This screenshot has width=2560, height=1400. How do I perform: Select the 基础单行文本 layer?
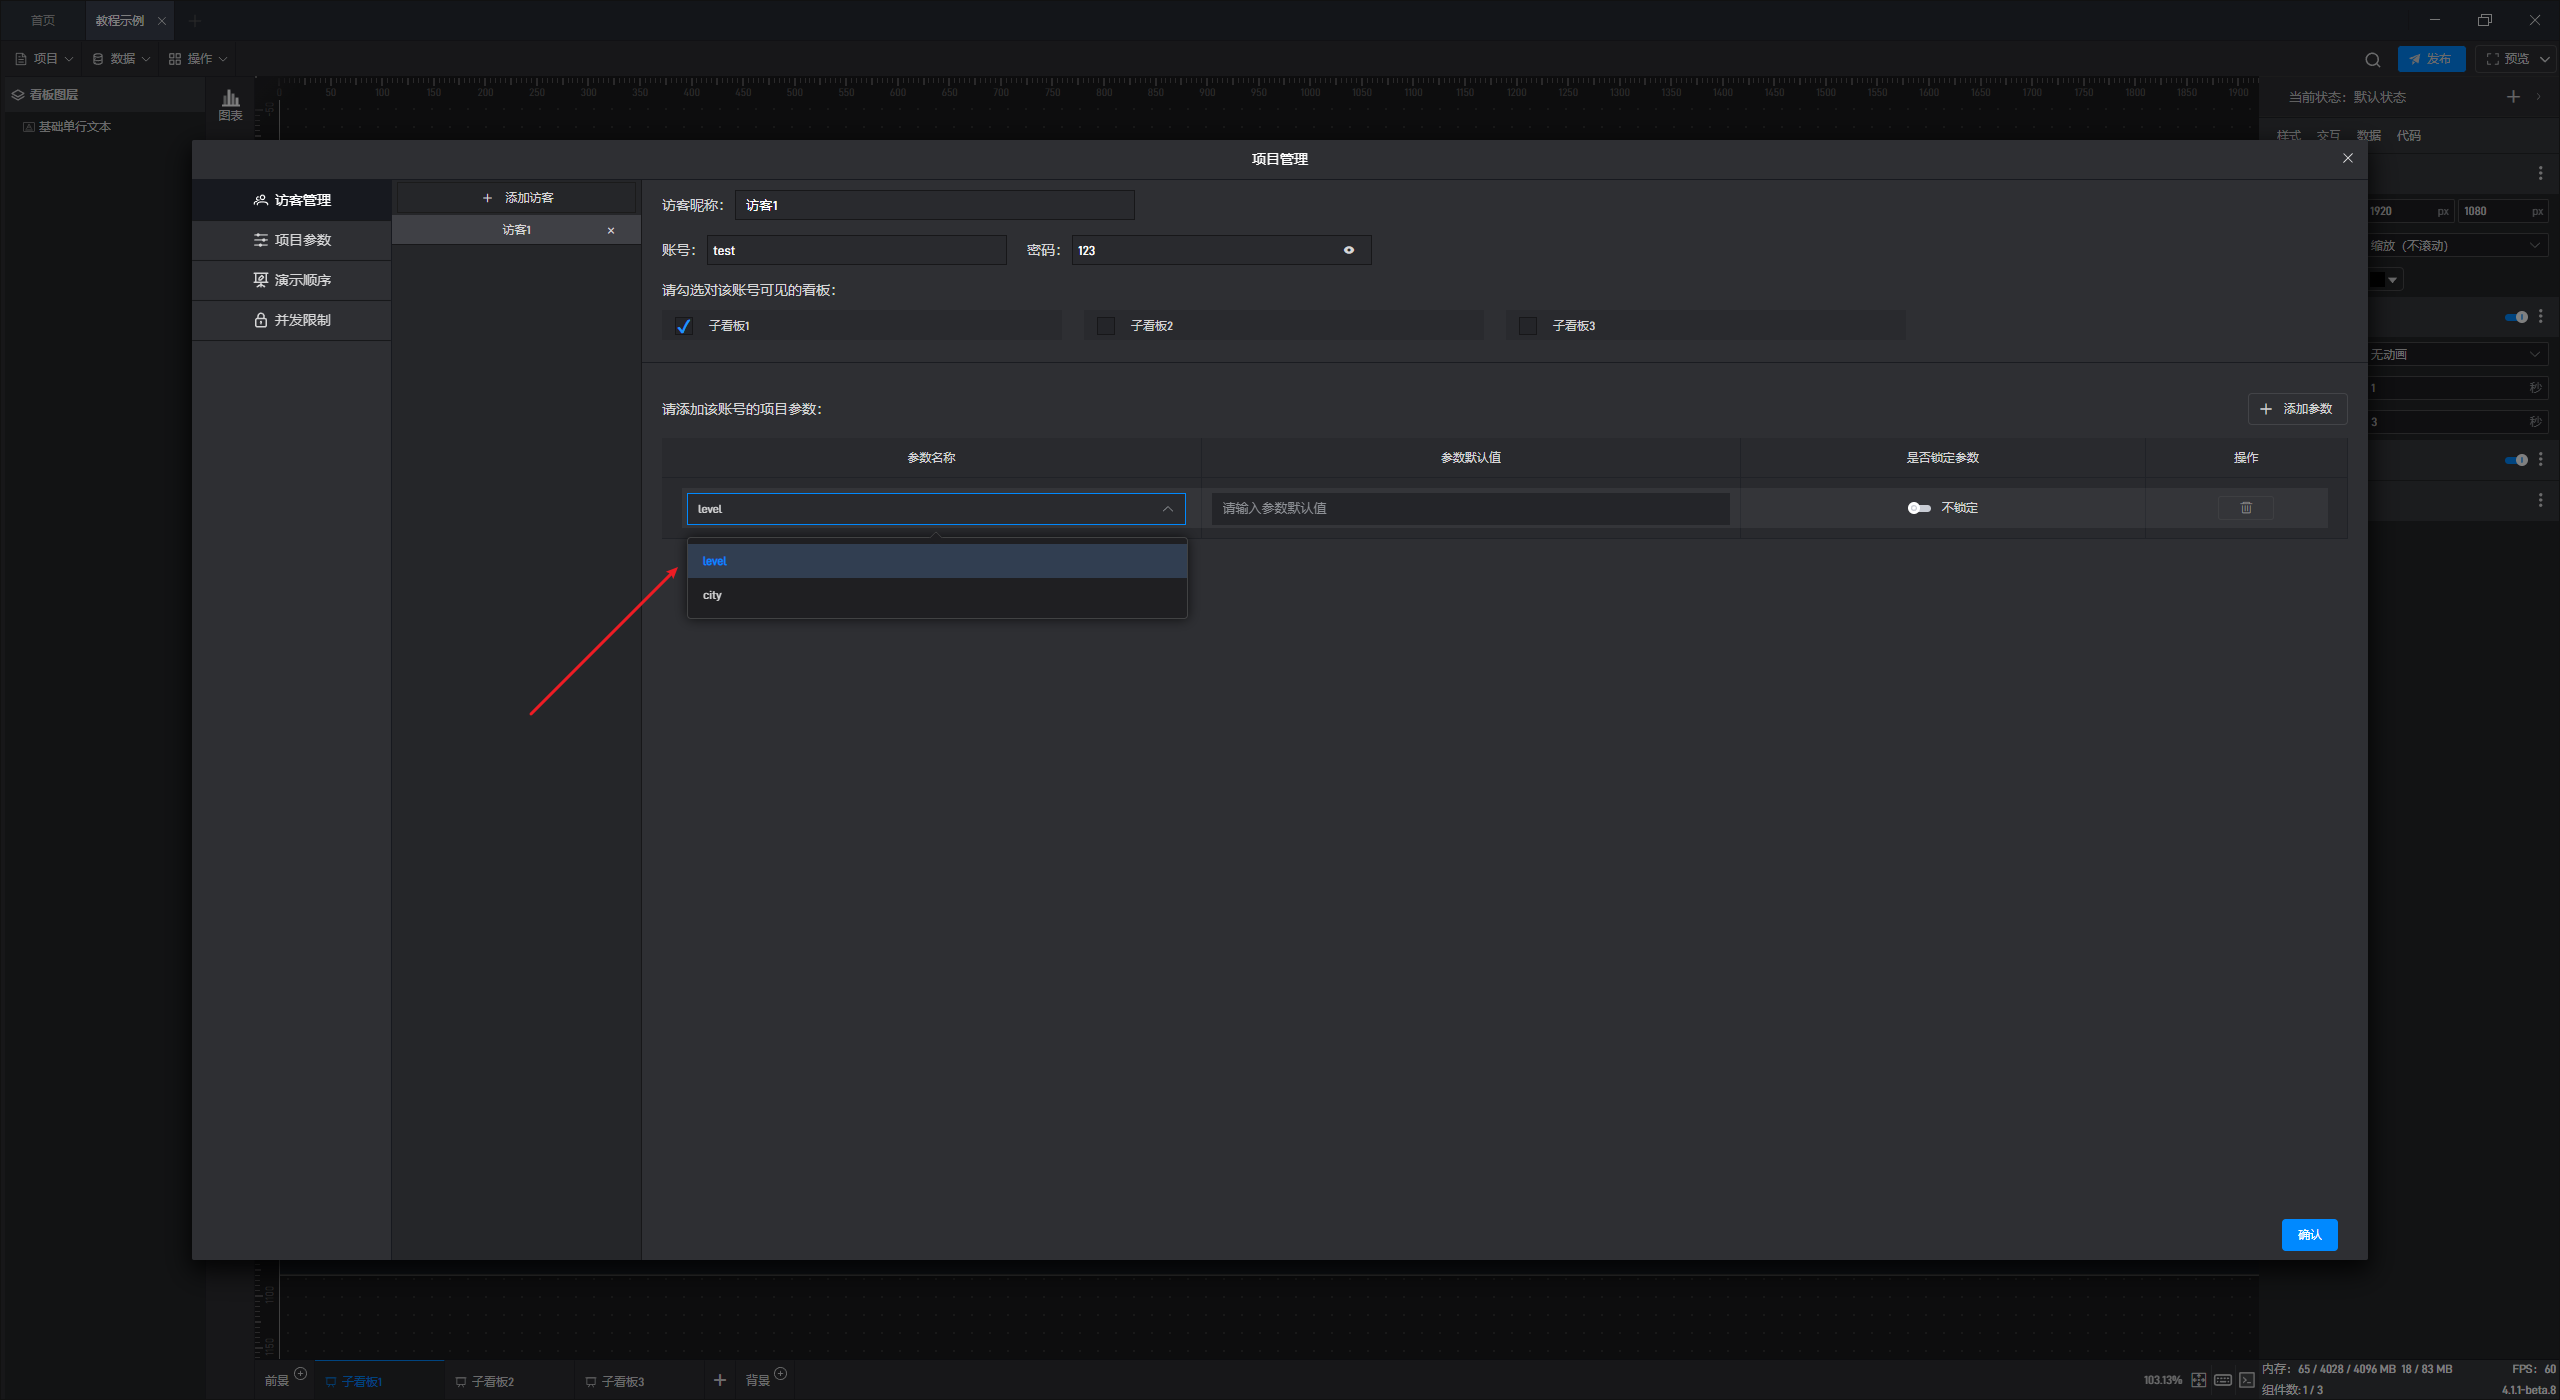click(x=74, y=127)
